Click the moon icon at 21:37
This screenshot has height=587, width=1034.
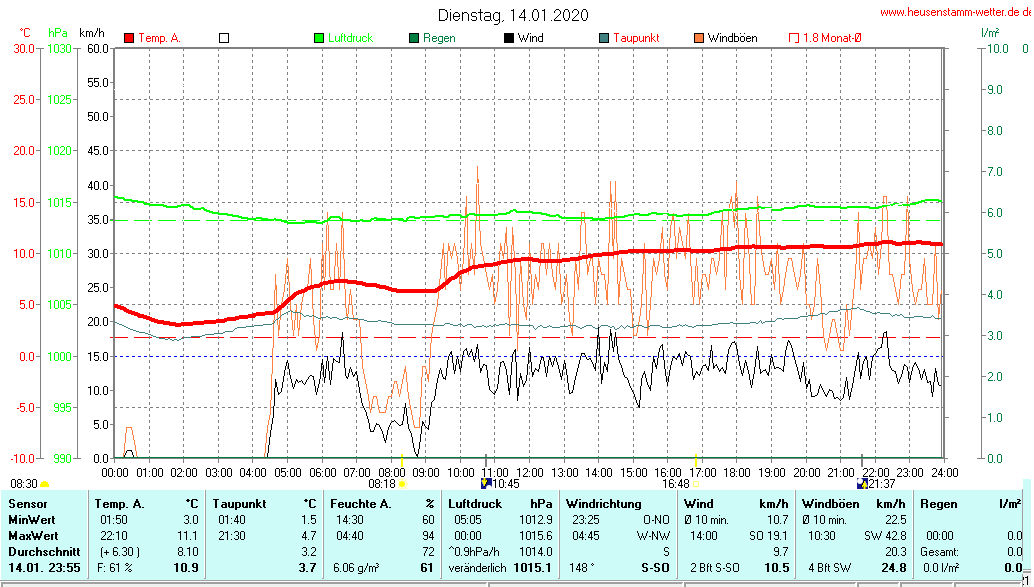coord(862,483)
